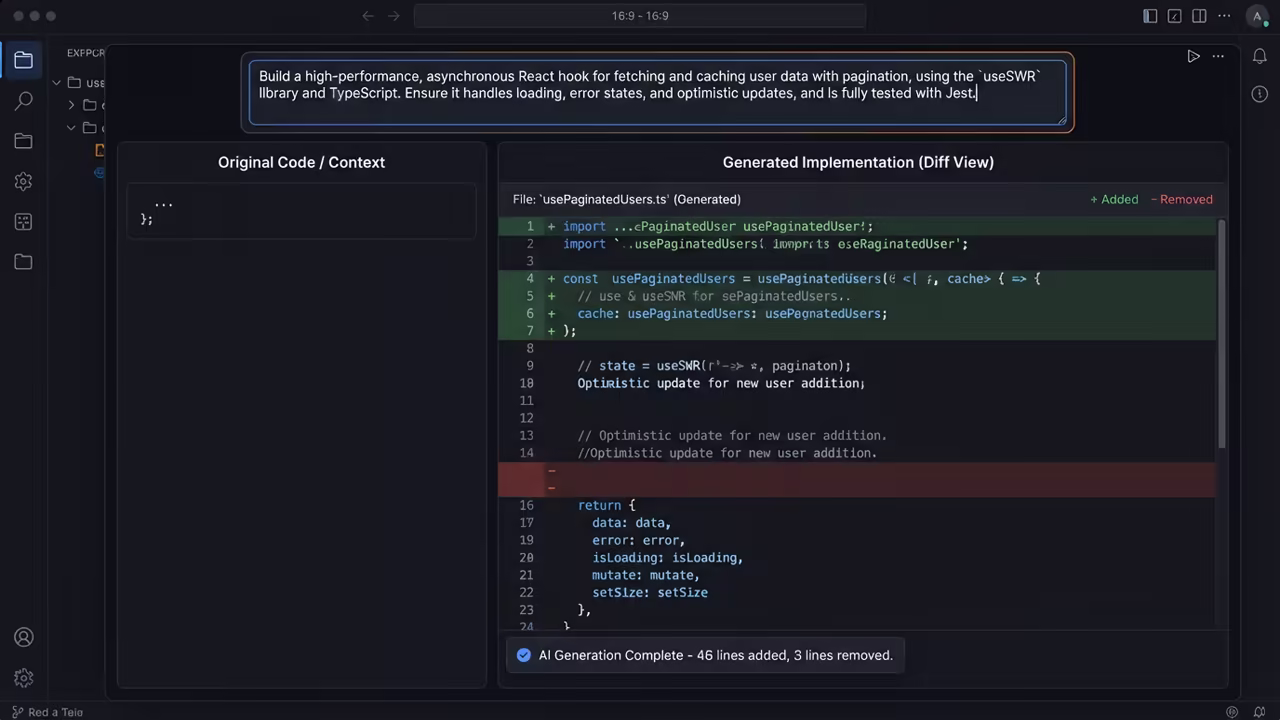
Task: Click line 22 'setSize: setSize'
Action: (x=650, y=593)
